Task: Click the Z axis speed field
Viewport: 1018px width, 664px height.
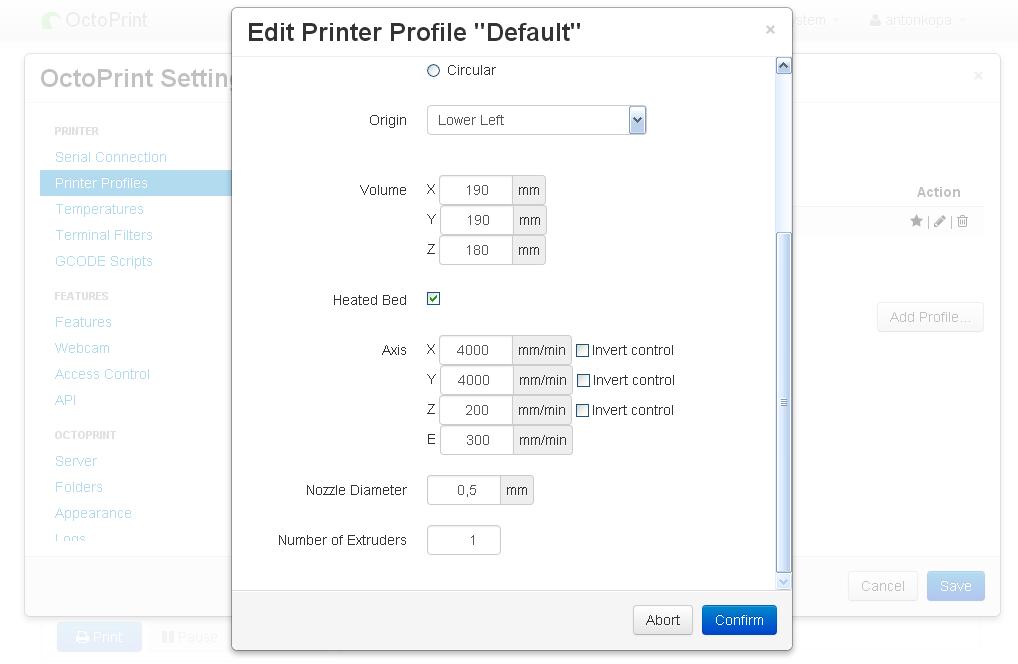Action: click(x=476, y=410)
